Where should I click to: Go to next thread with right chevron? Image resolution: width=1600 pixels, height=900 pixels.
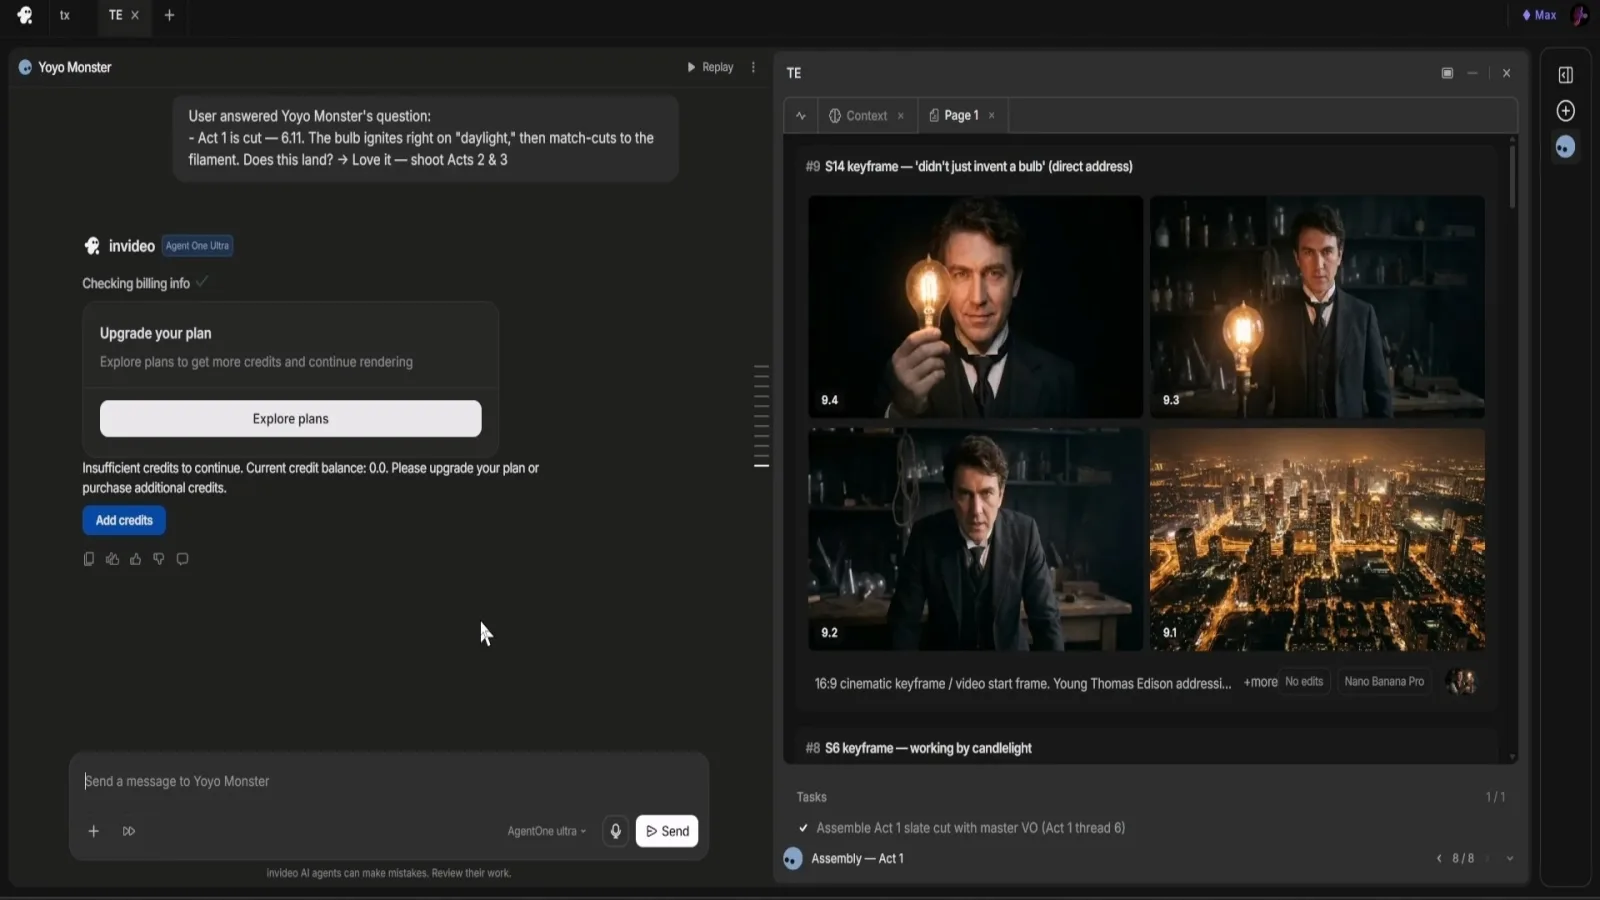tap(1487, 859)
